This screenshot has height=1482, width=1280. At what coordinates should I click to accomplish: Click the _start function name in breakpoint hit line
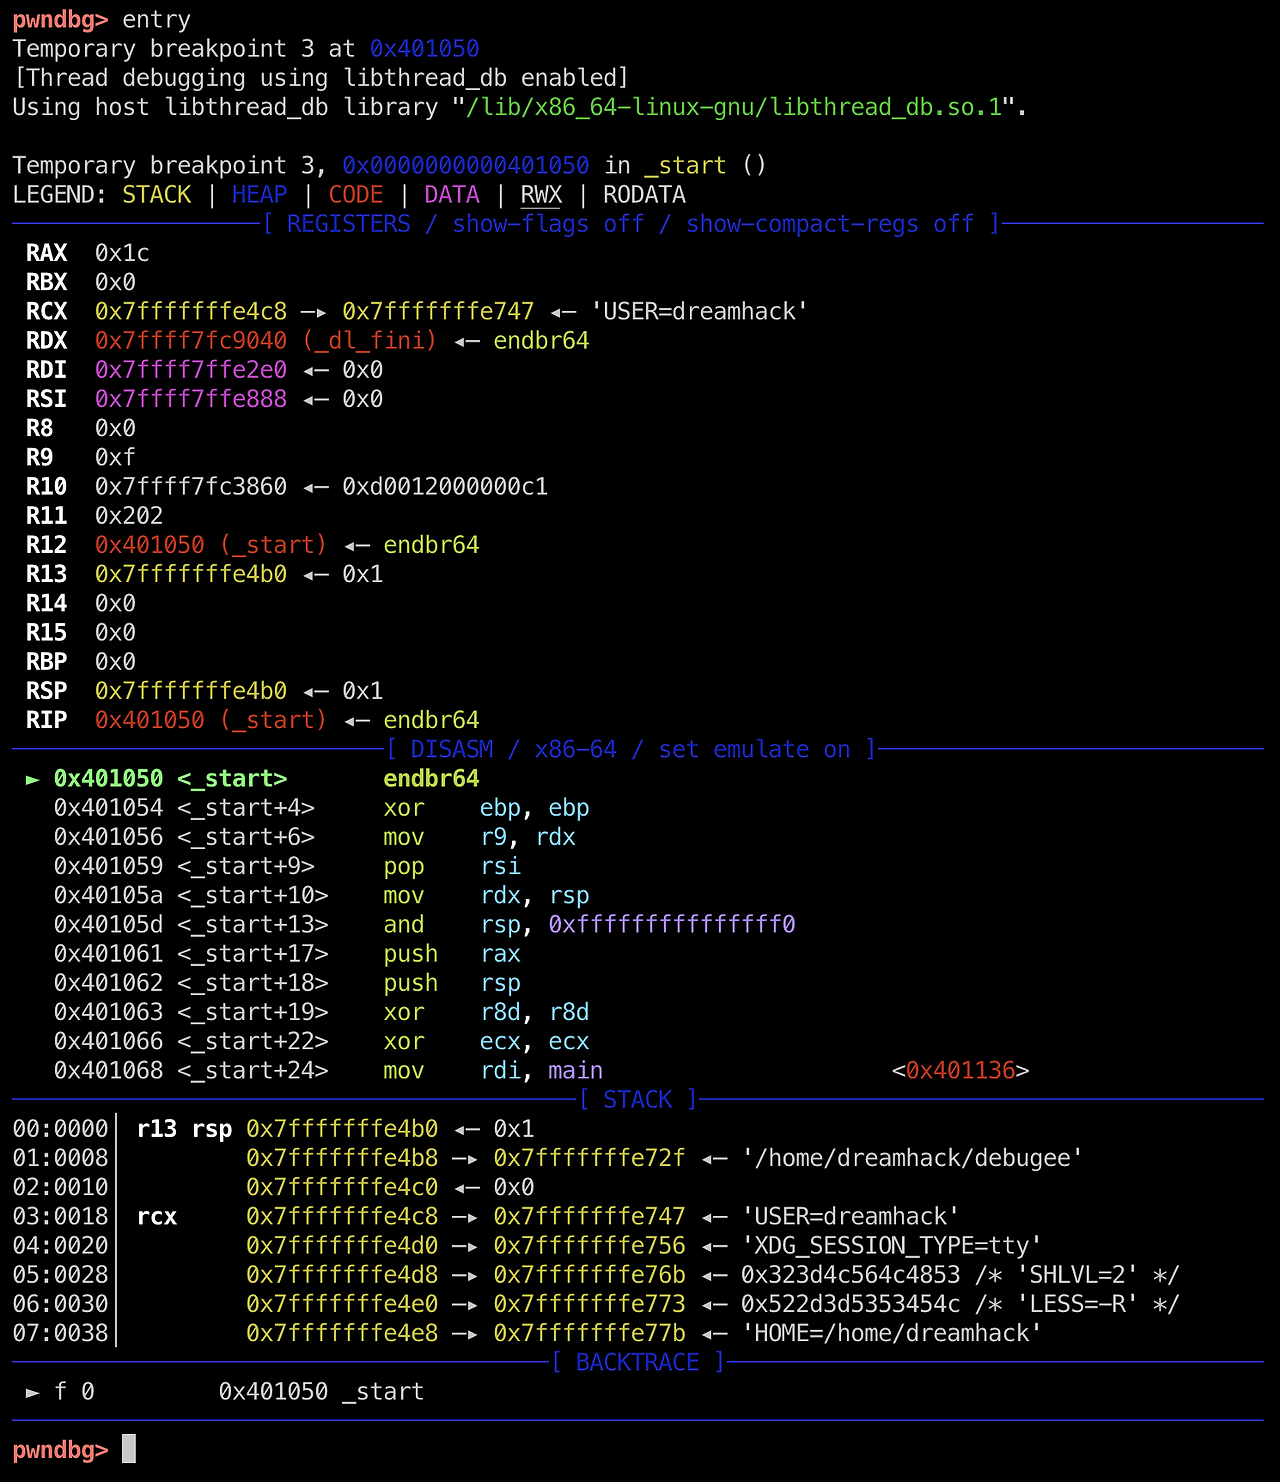[x=685, y=166]
